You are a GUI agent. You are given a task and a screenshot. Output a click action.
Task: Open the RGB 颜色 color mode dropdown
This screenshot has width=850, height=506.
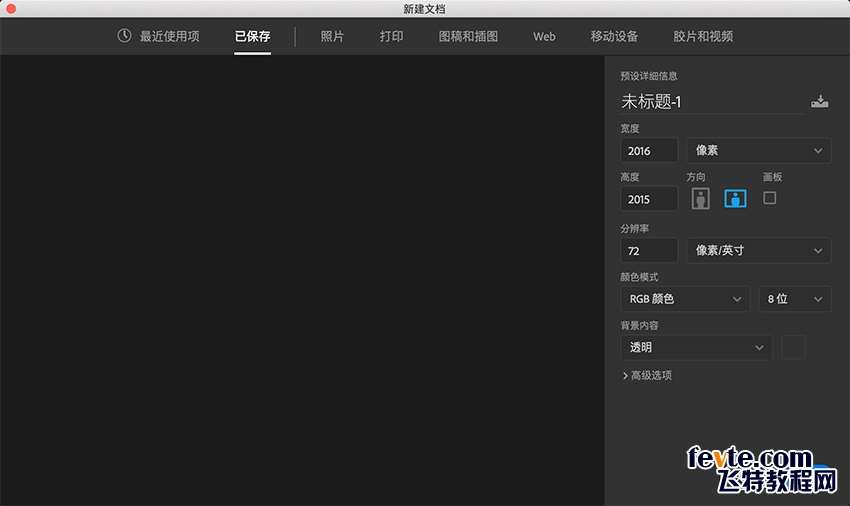684,299
